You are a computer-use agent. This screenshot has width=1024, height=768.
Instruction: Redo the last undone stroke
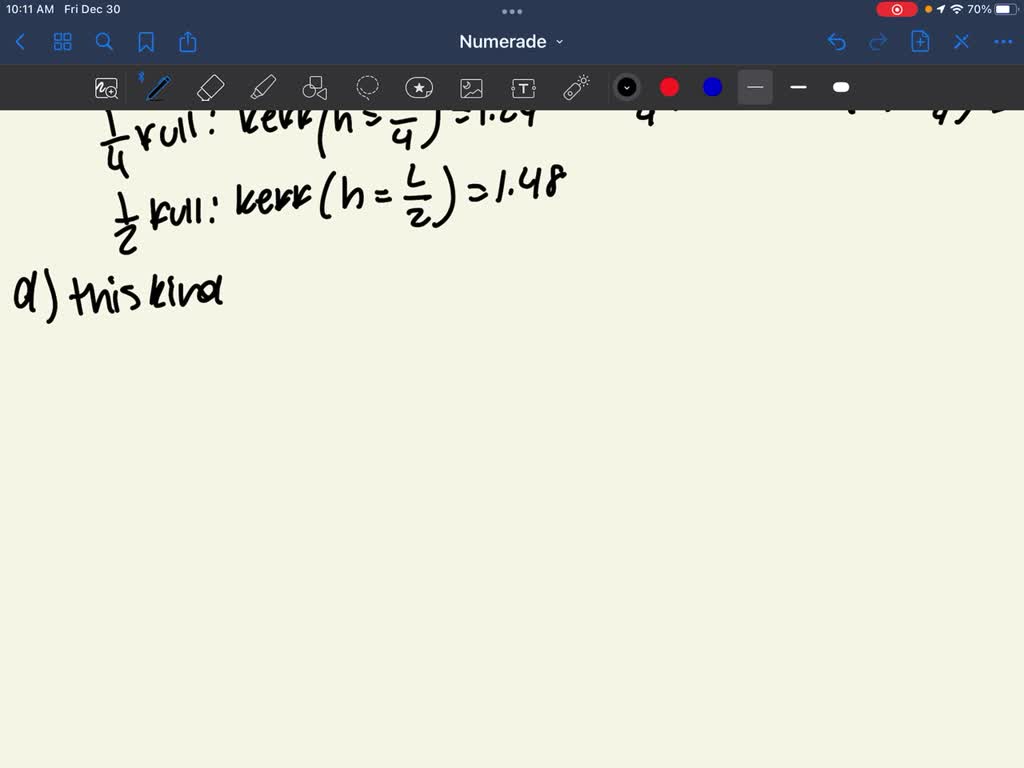(x=878, y=42)
